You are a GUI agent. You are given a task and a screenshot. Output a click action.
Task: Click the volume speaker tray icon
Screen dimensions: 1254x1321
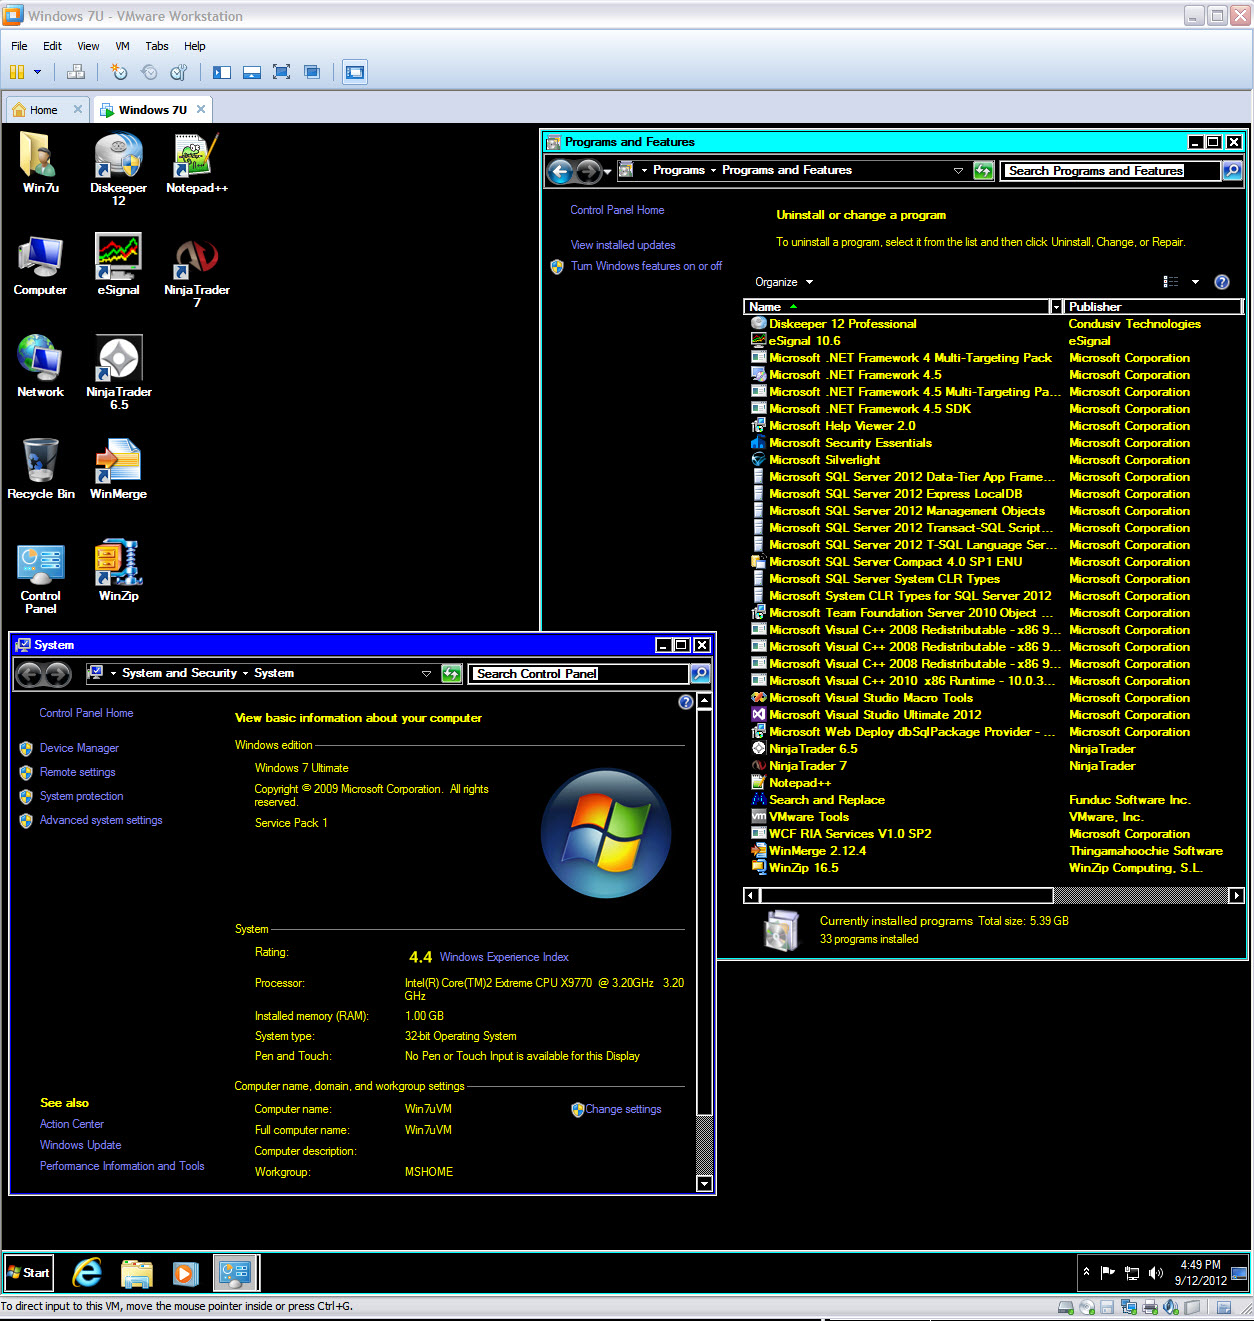point(1156,1273)
